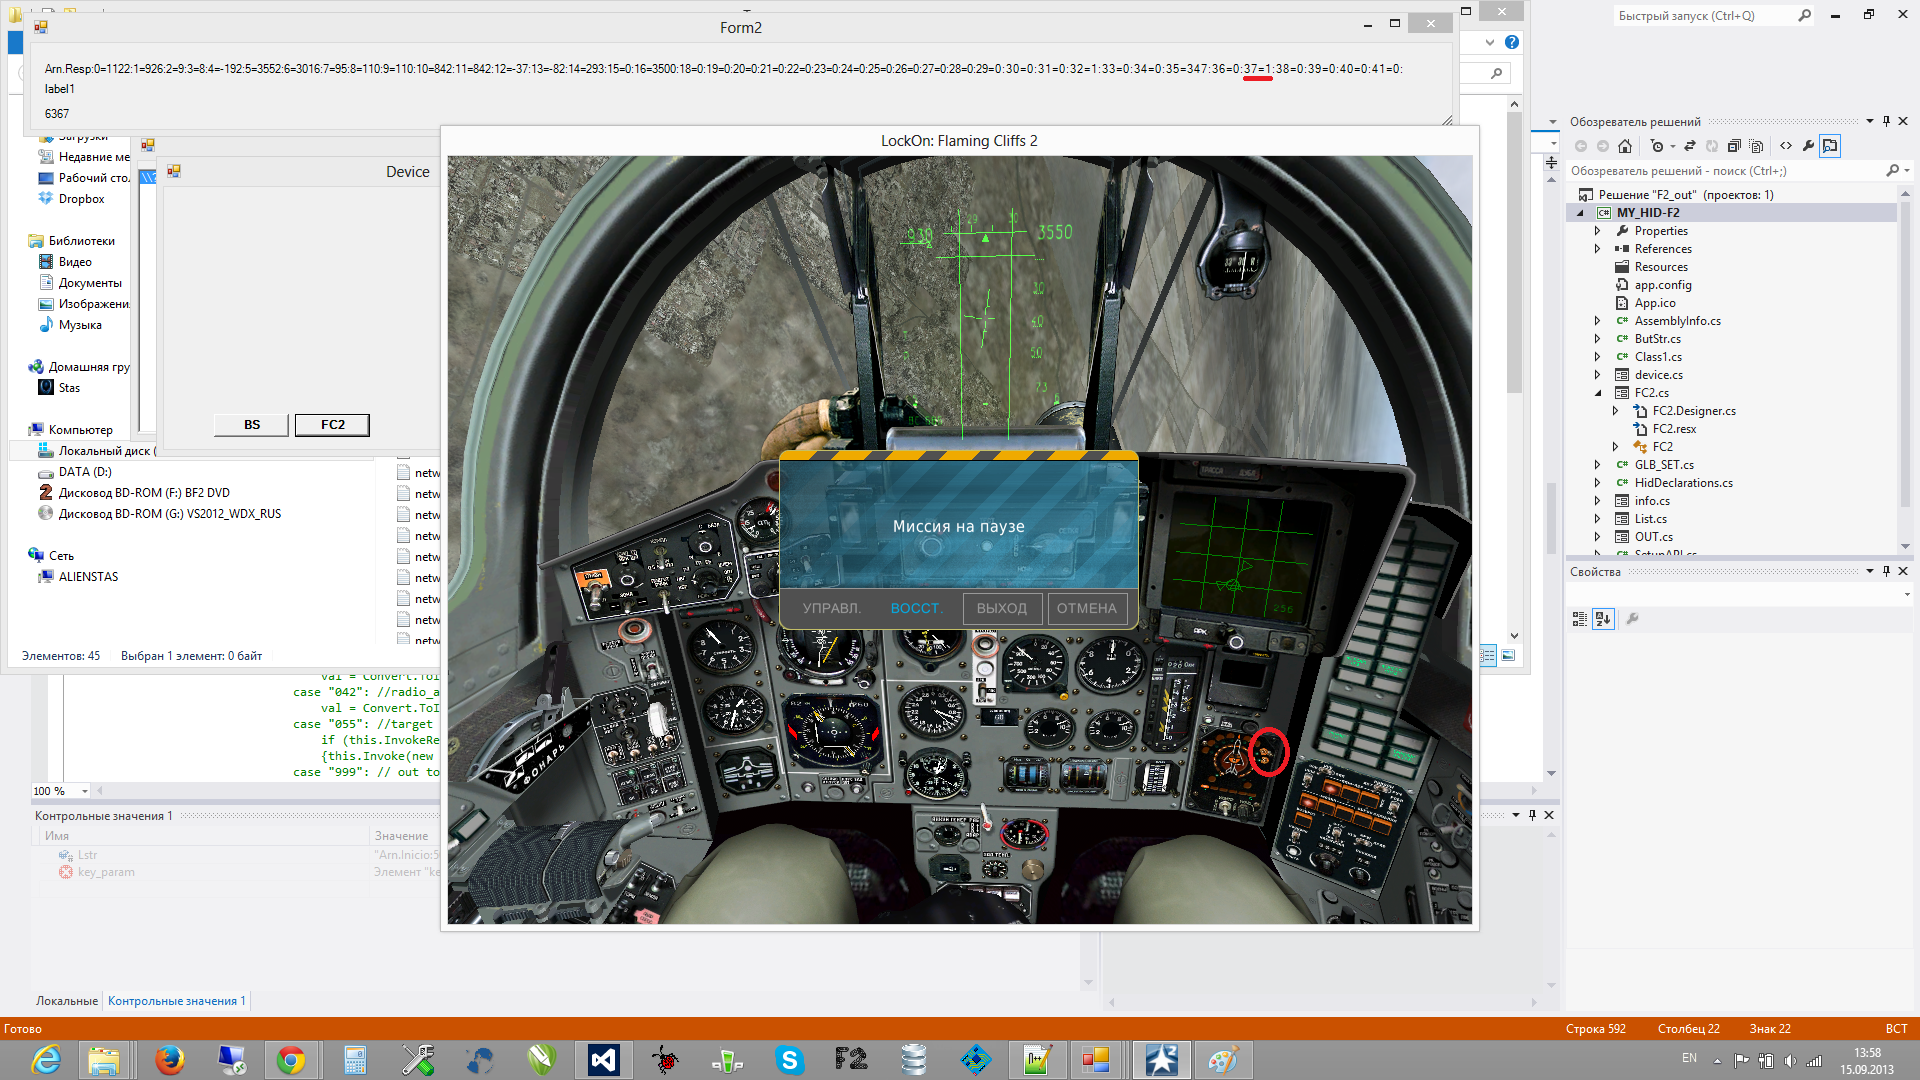Select Видео library in Explorer pane
This screenshot has height=1080, width=1920.
[x=75, y=262]
